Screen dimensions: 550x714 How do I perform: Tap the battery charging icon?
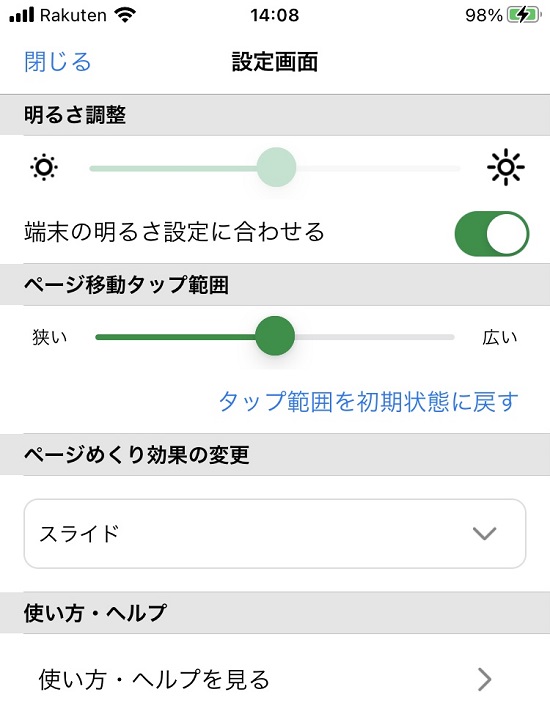[524, 15]
